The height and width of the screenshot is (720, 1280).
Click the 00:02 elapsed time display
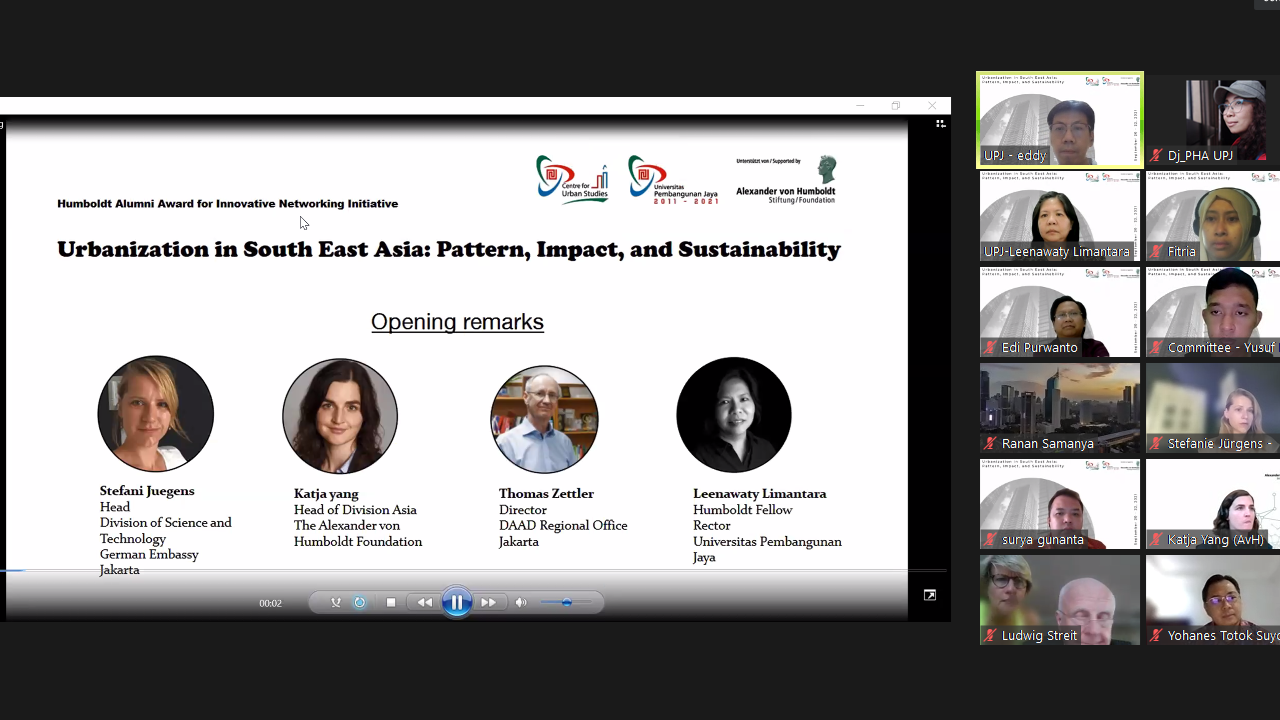(x=270, y=603)
